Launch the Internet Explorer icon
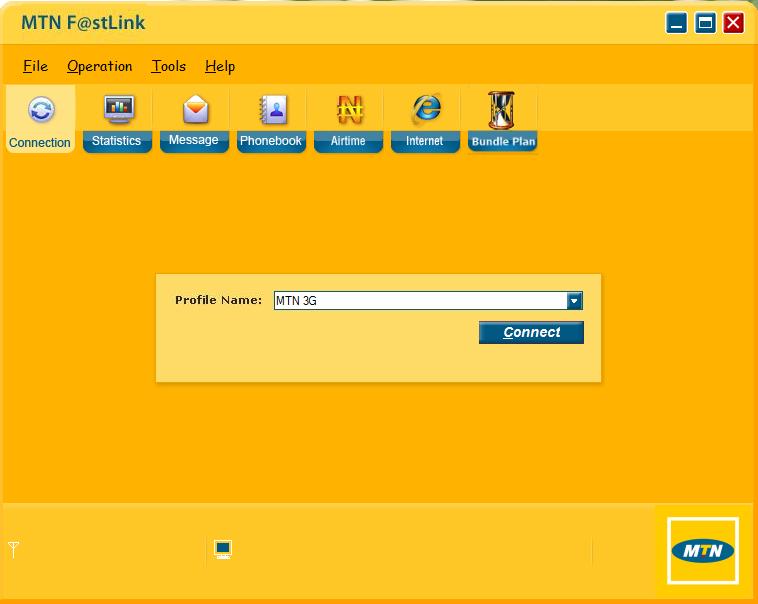The image size is (758, 604). click(426, 108)
